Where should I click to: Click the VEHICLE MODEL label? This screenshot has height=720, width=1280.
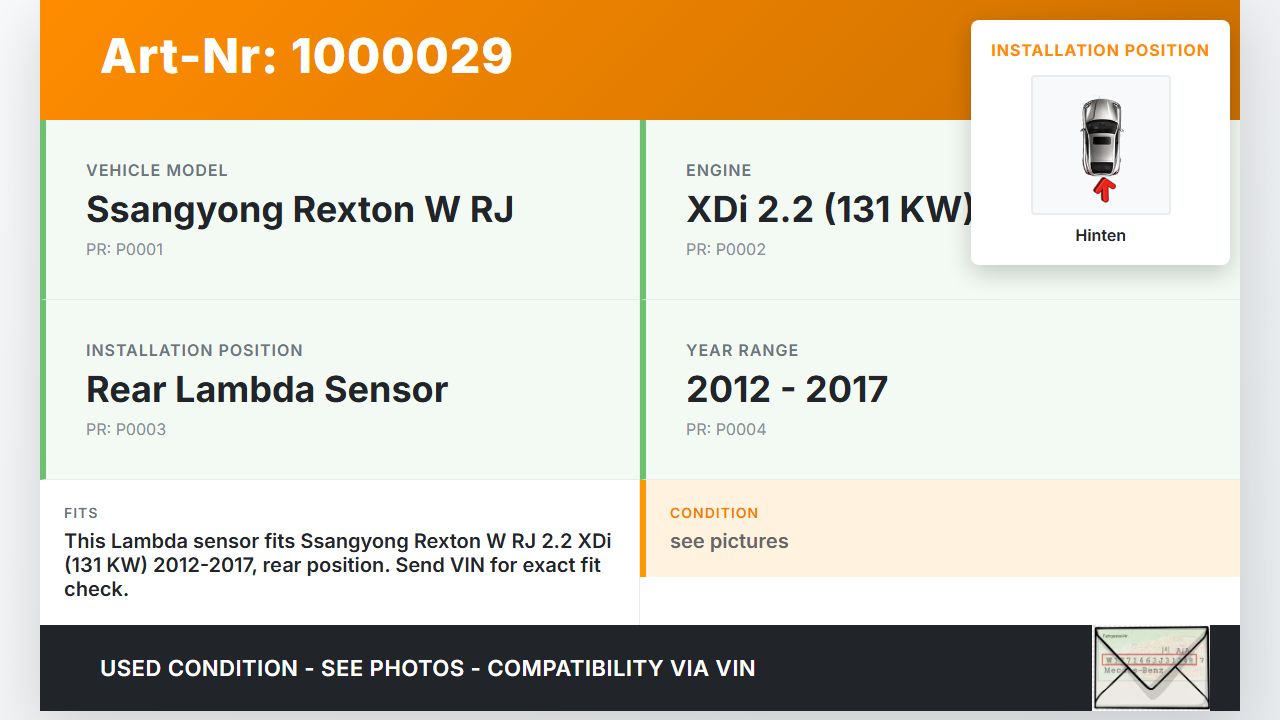click(157, 171)
